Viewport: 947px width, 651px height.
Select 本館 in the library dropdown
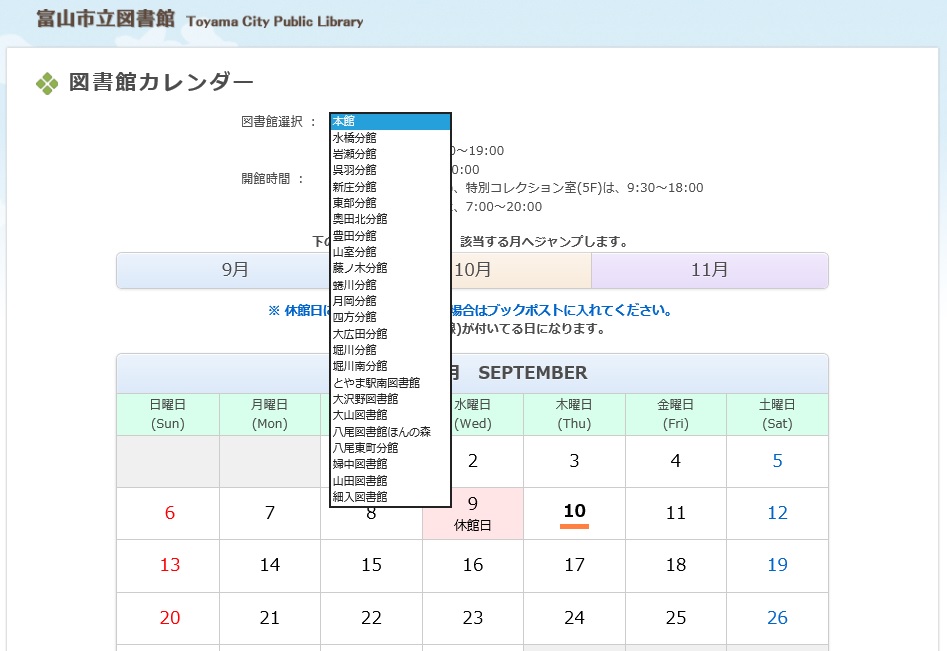390,121
